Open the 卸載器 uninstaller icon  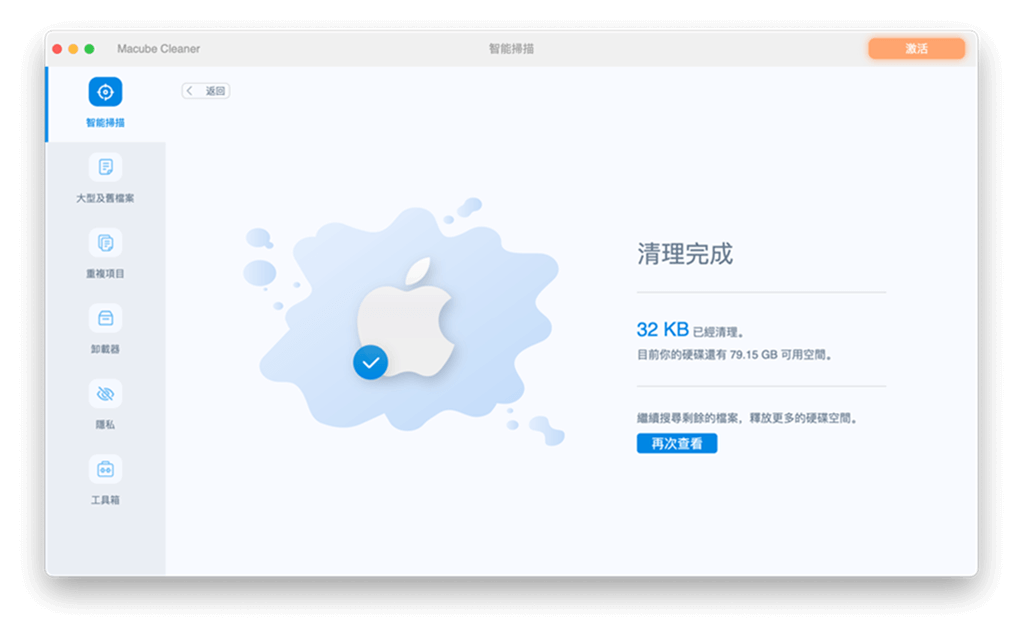click(x=105, y=318)
